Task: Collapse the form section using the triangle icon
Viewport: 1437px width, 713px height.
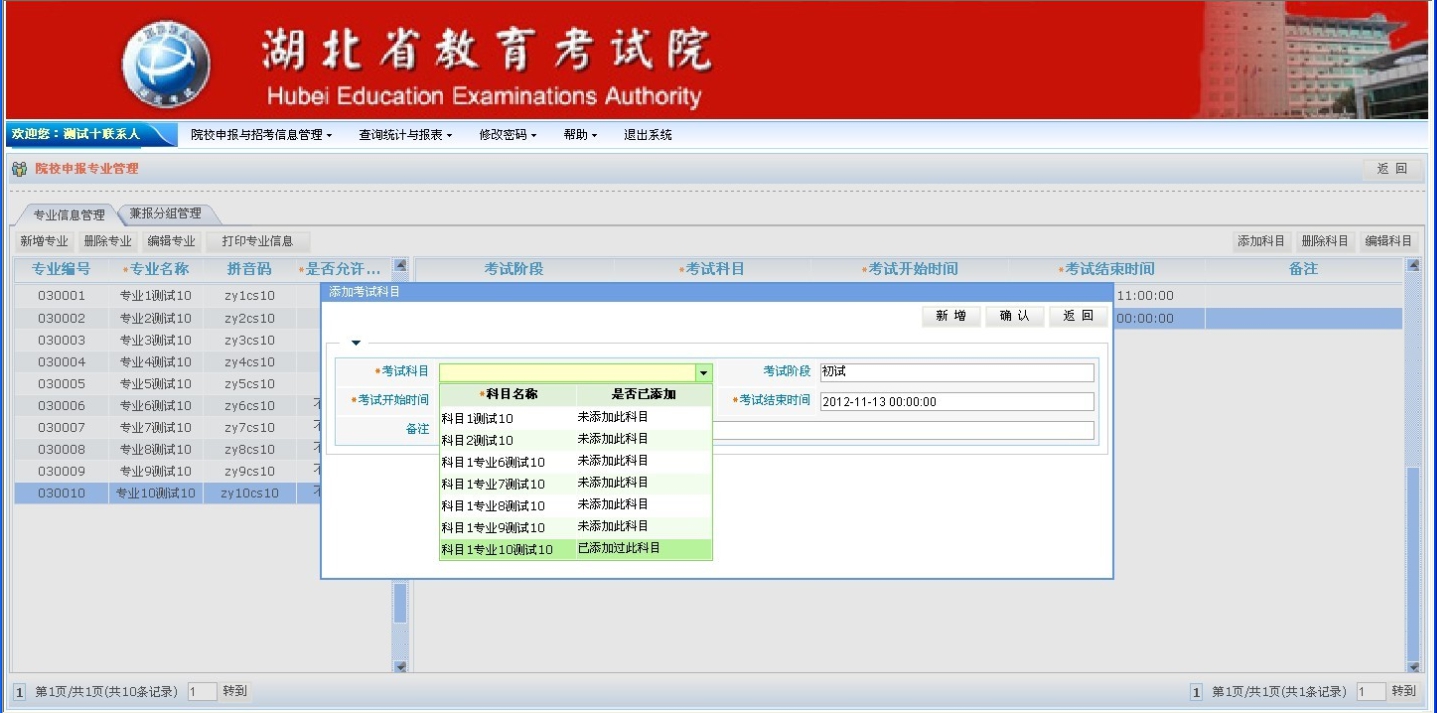Action: tap(355, 342)
